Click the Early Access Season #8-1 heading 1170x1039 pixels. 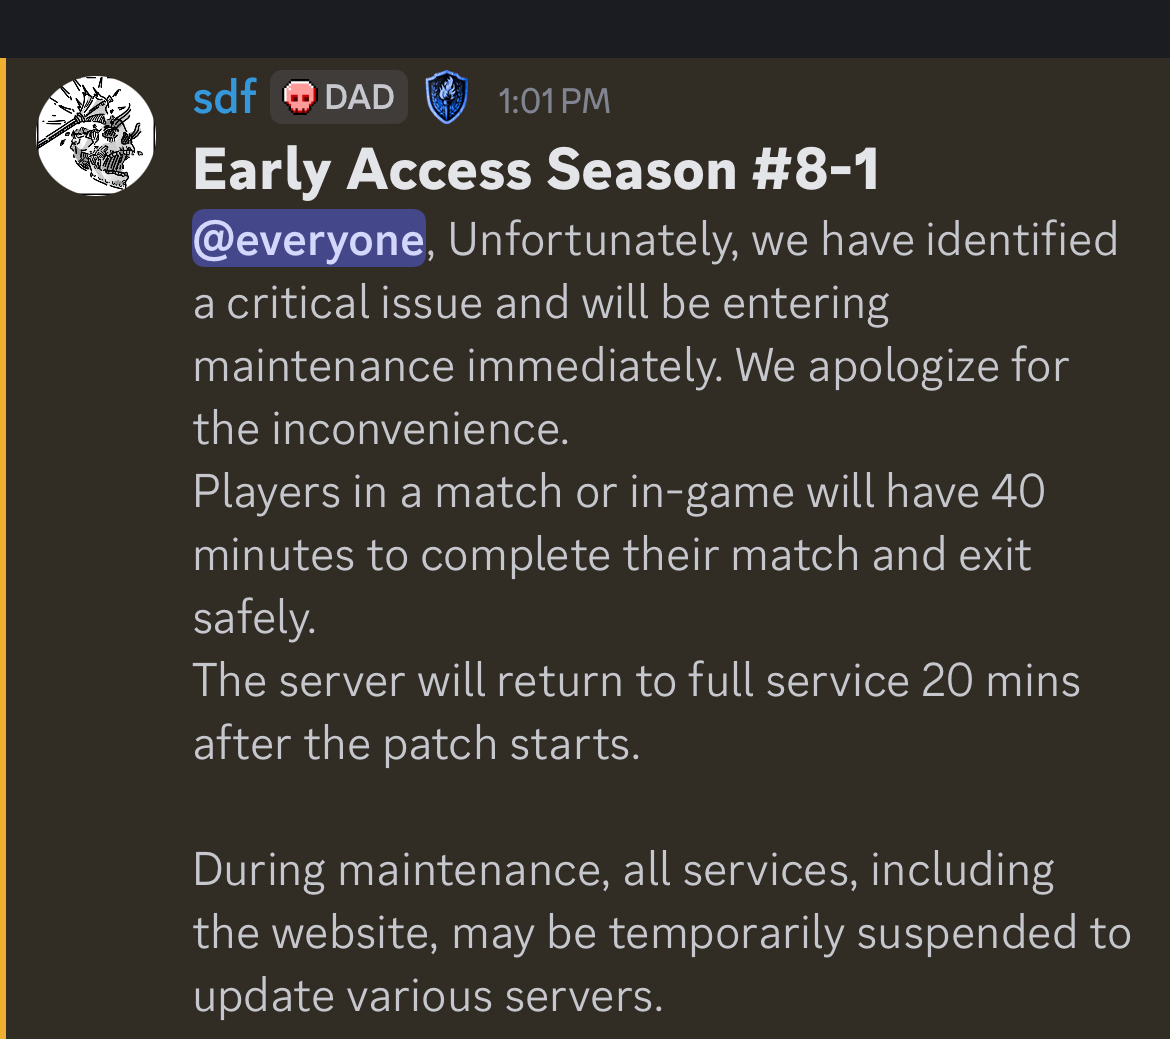point(536,170)
